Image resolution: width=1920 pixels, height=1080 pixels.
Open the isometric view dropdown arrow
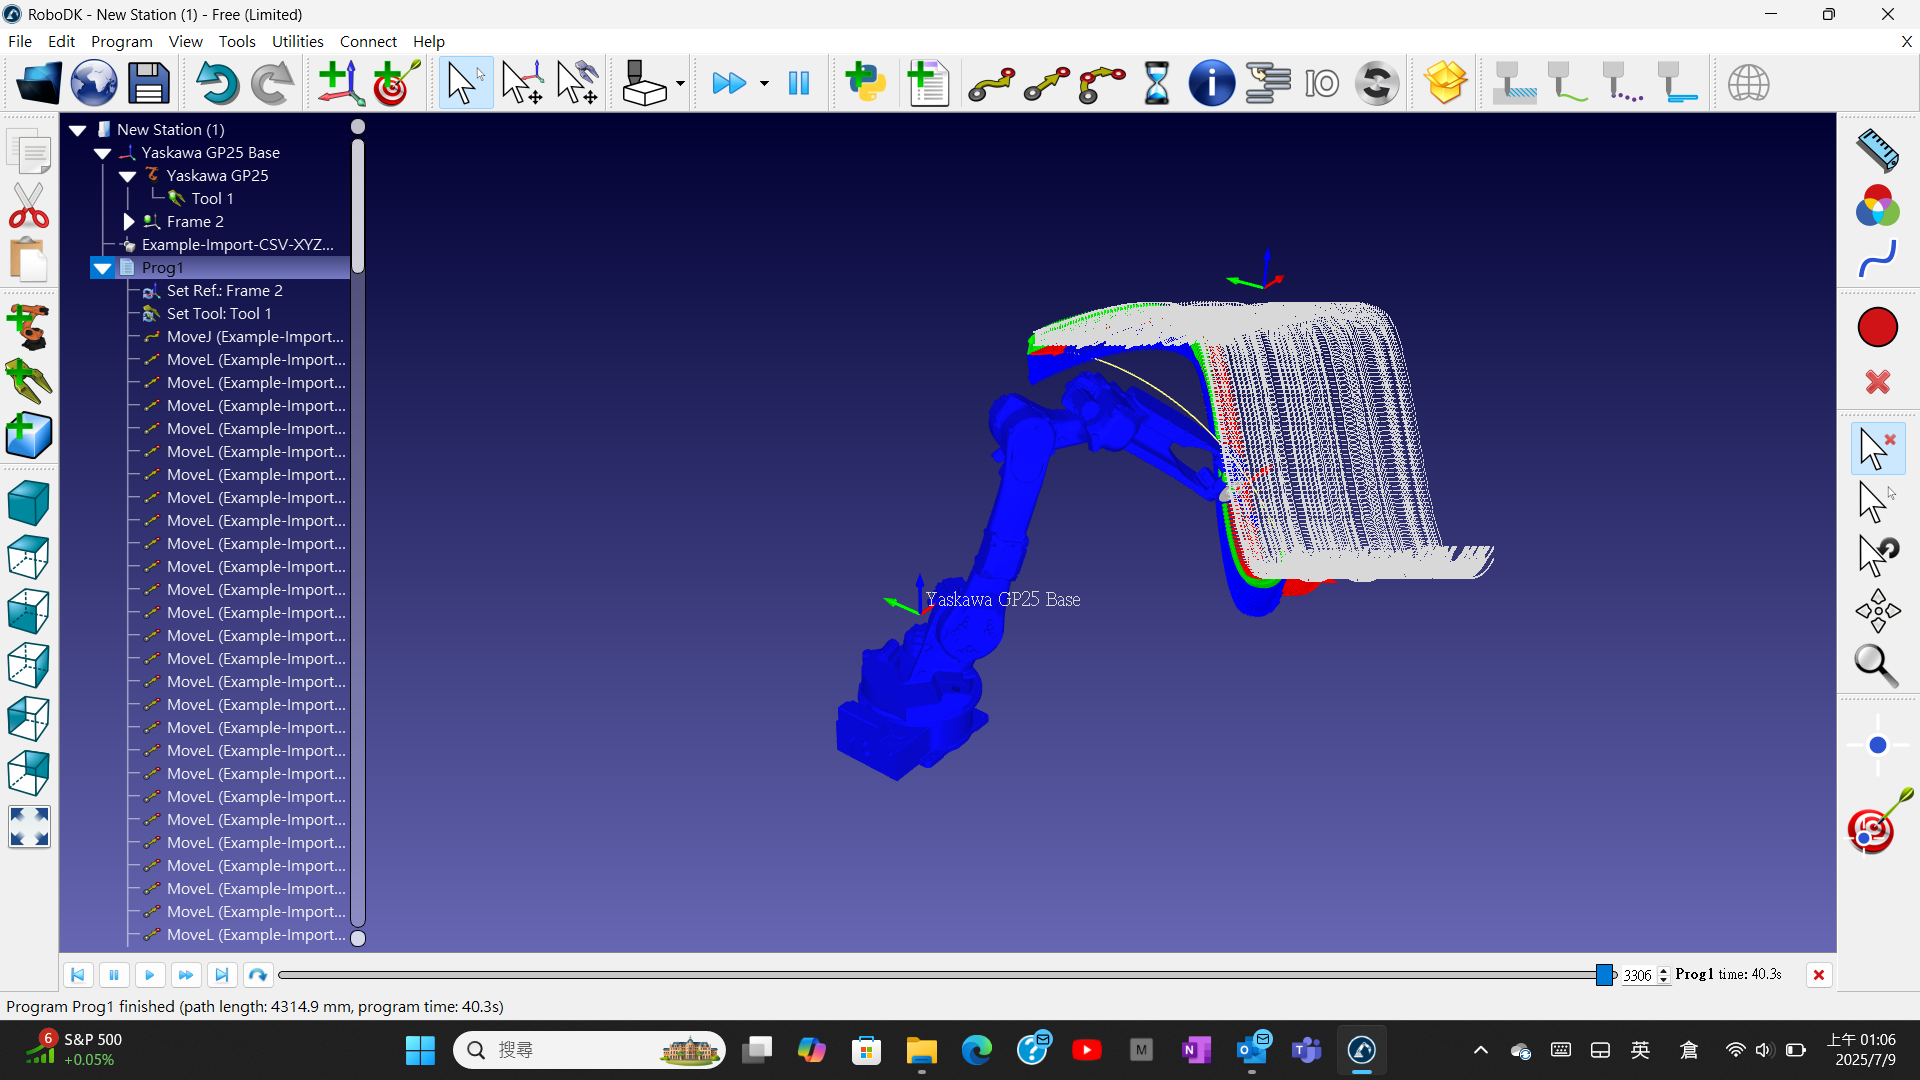point(680,83)
